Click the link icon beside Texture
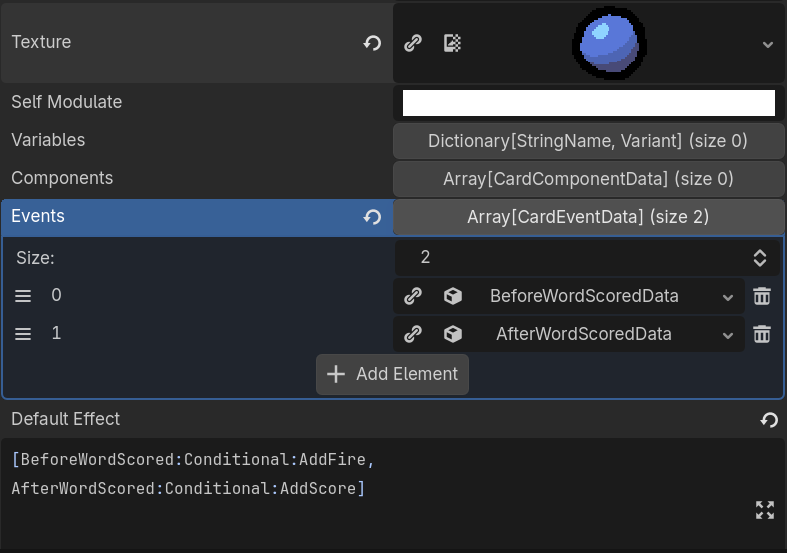Viewport: 787px width, 553px height. click(412, 43)
